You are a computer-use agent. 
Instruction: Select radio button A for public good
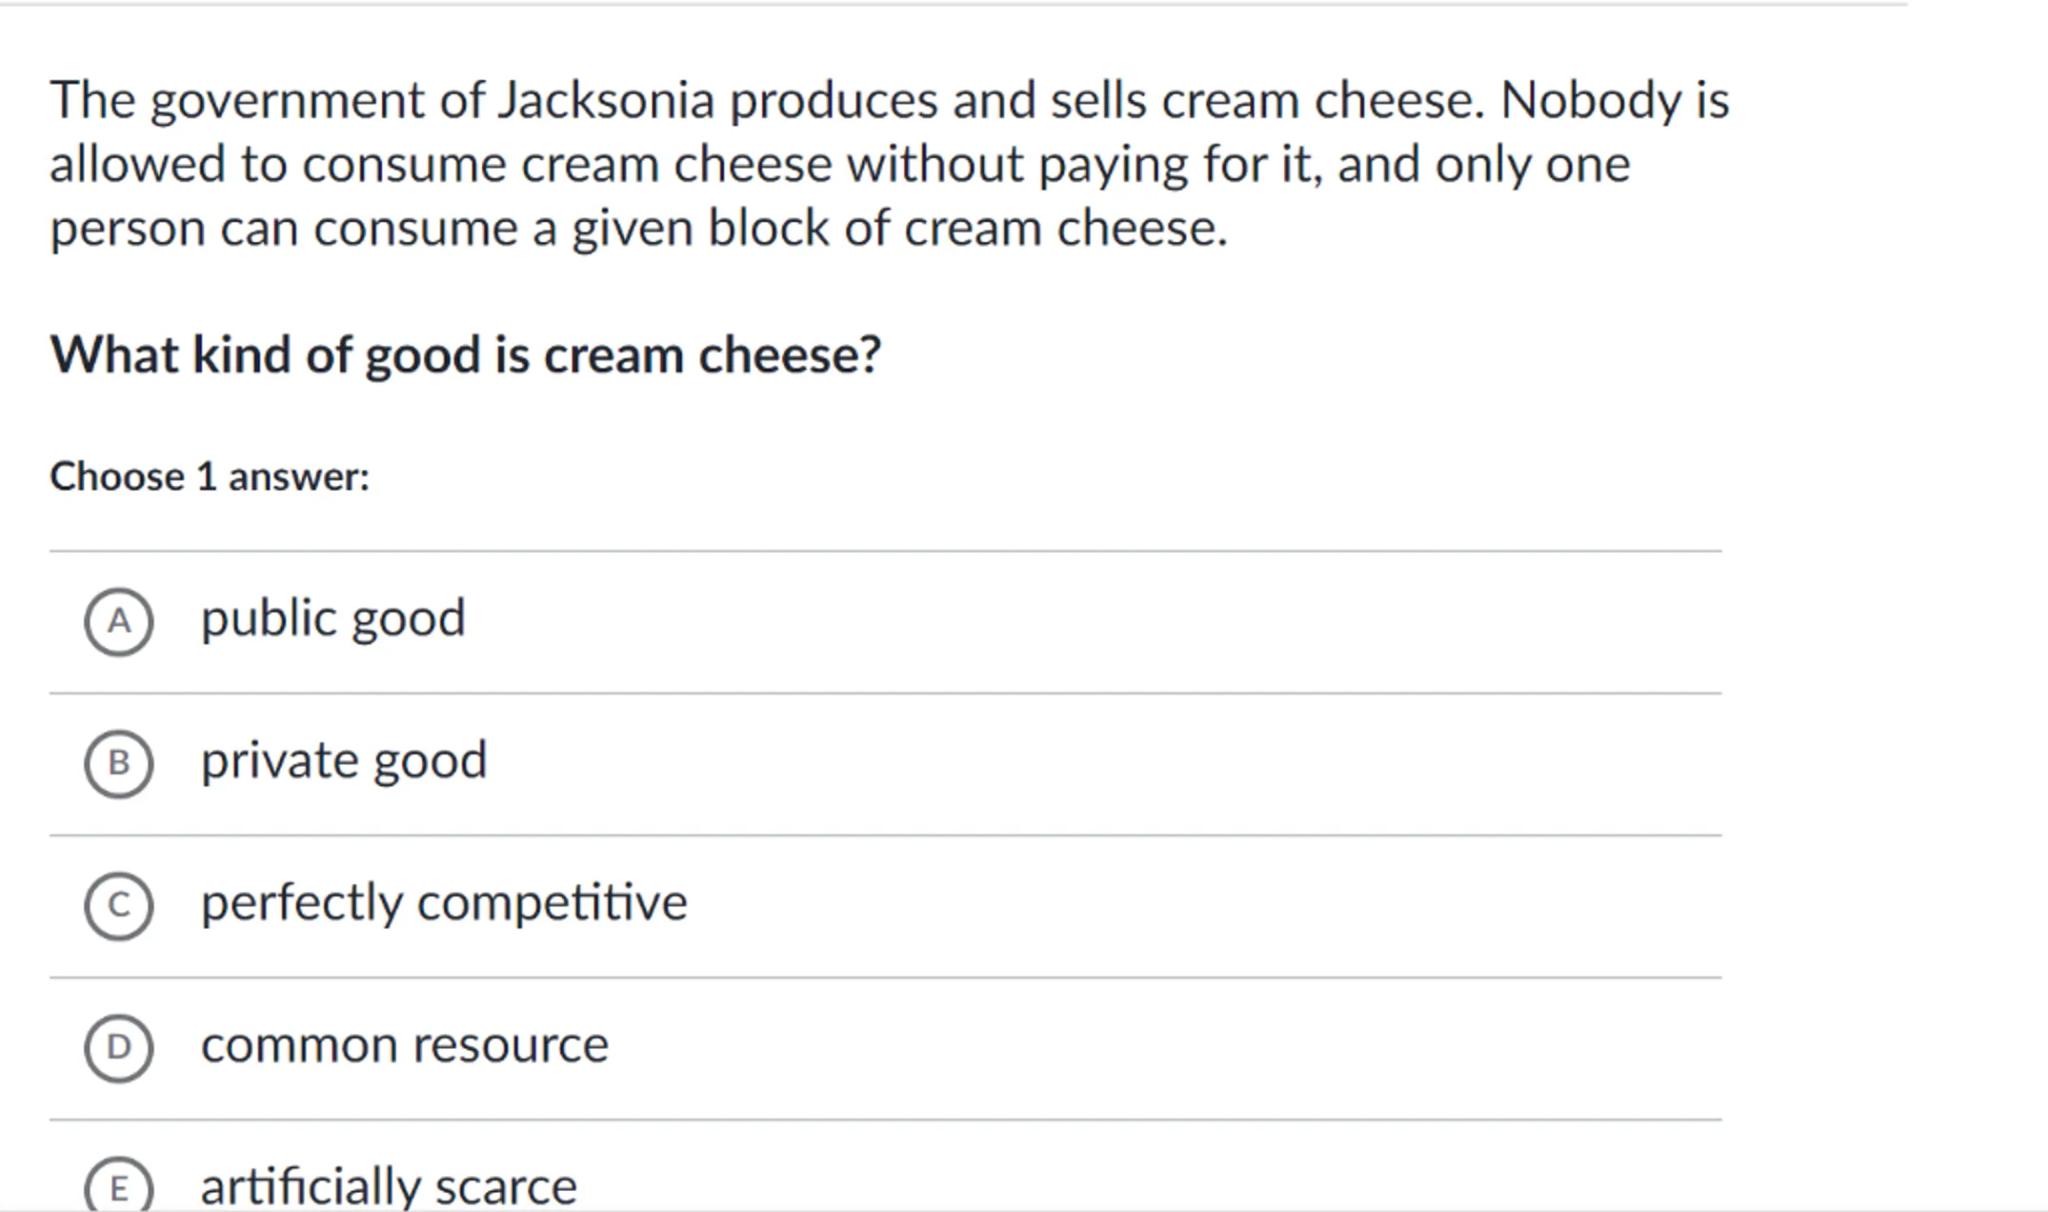[119, 622]
